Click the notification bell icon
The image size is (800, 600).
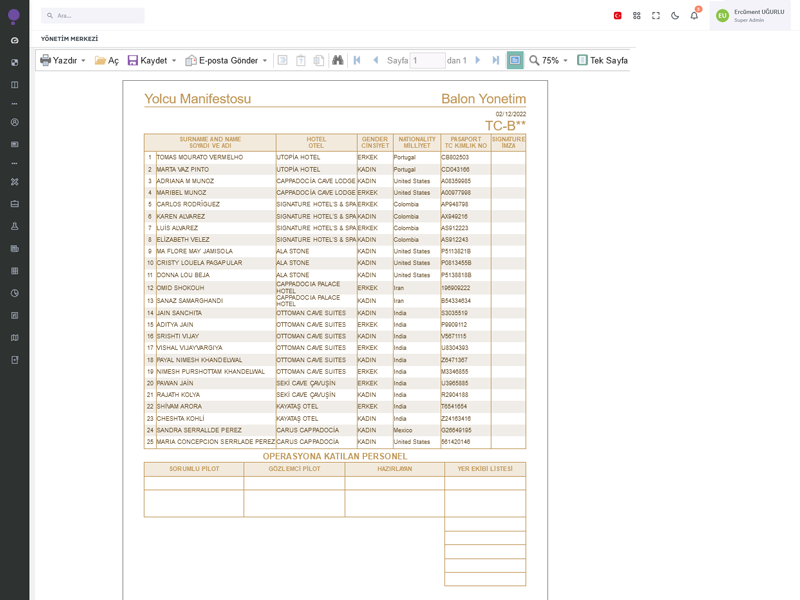(694, 16)
